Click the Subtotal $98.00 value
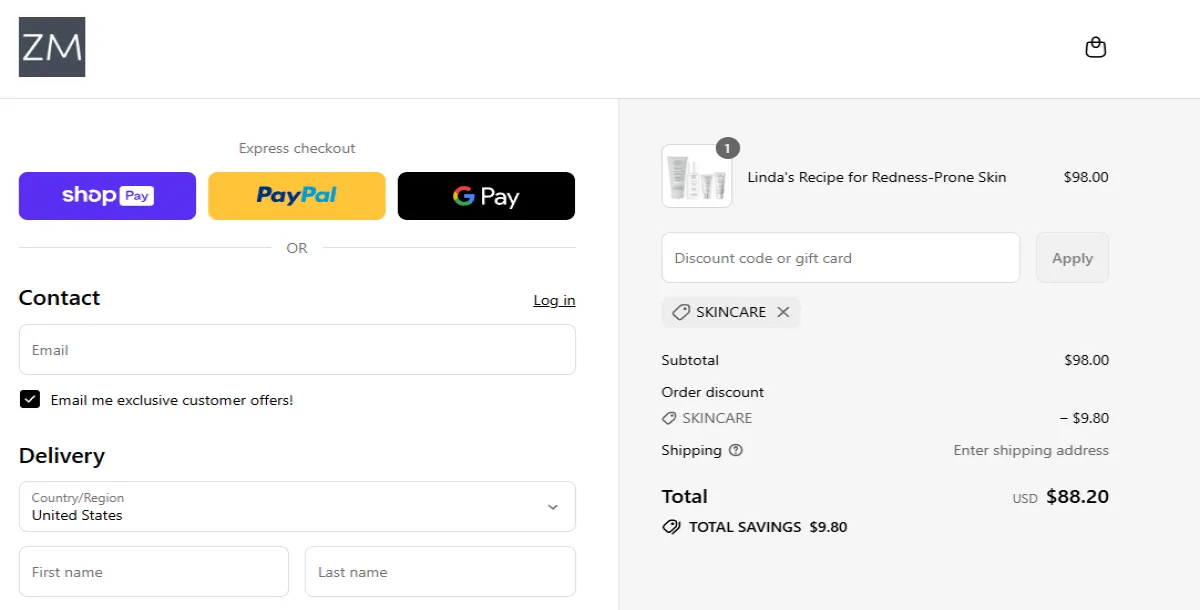Screen dimensions: 1200x610 pos(1086,360)
